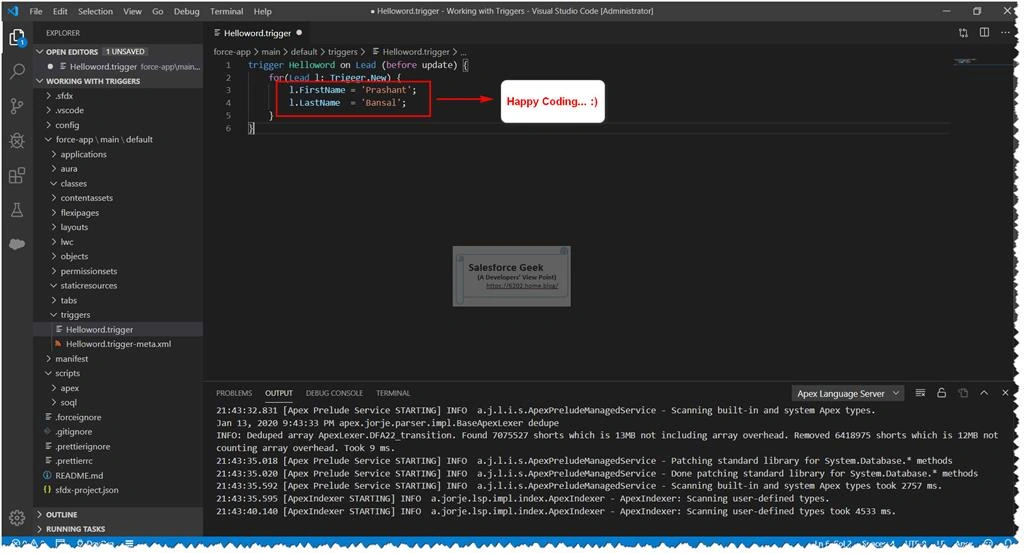Expand the tabs folder

click(x=118, y=300)
